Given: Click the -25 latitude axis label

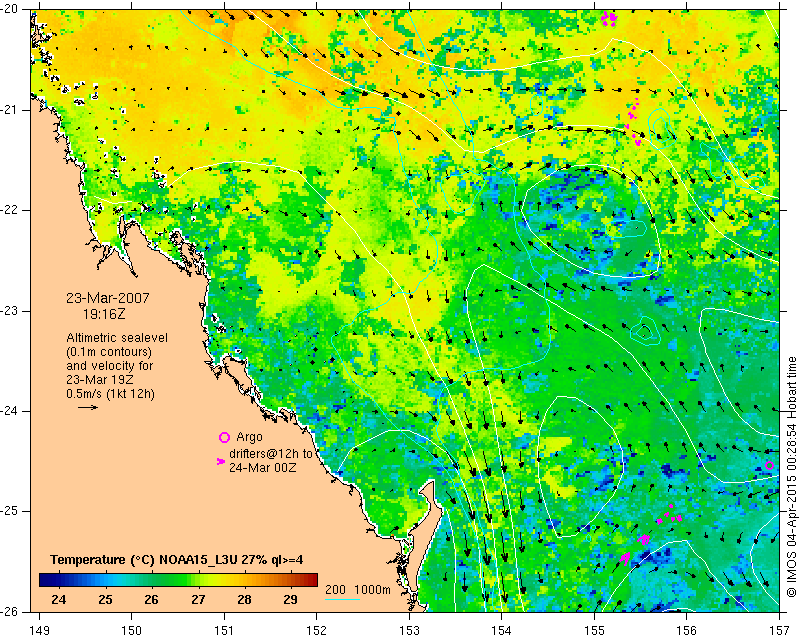Looking at the screenshot, I should coord(10,511).
